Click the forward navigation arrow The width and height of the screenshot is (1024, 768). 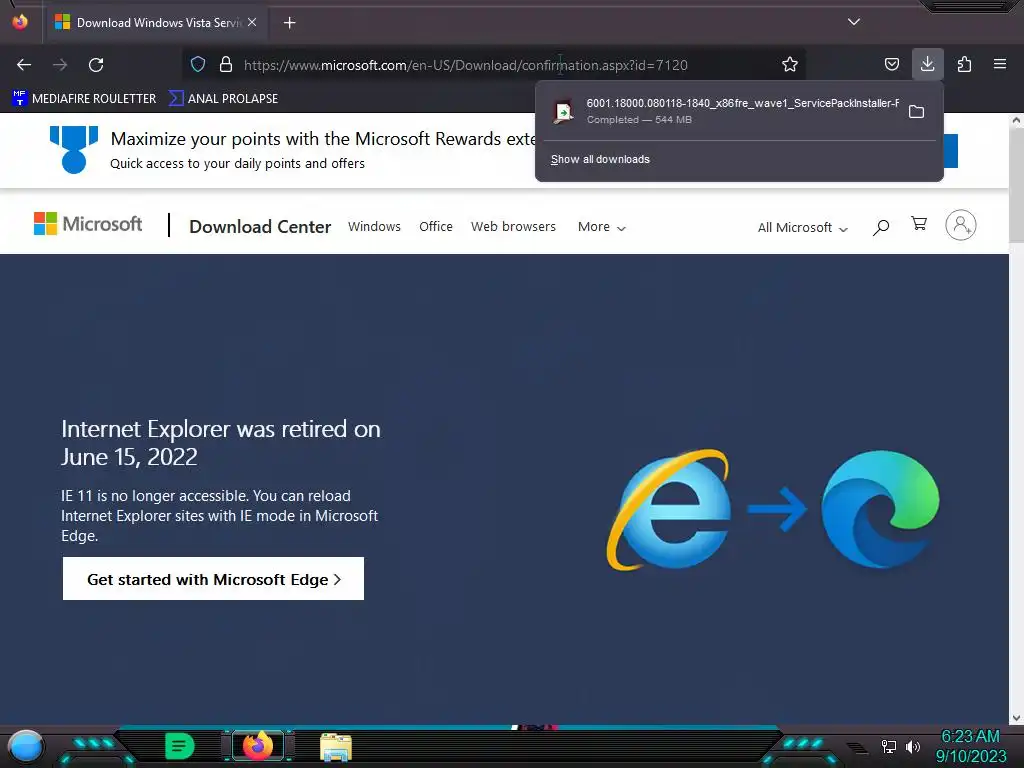point(60,65)
